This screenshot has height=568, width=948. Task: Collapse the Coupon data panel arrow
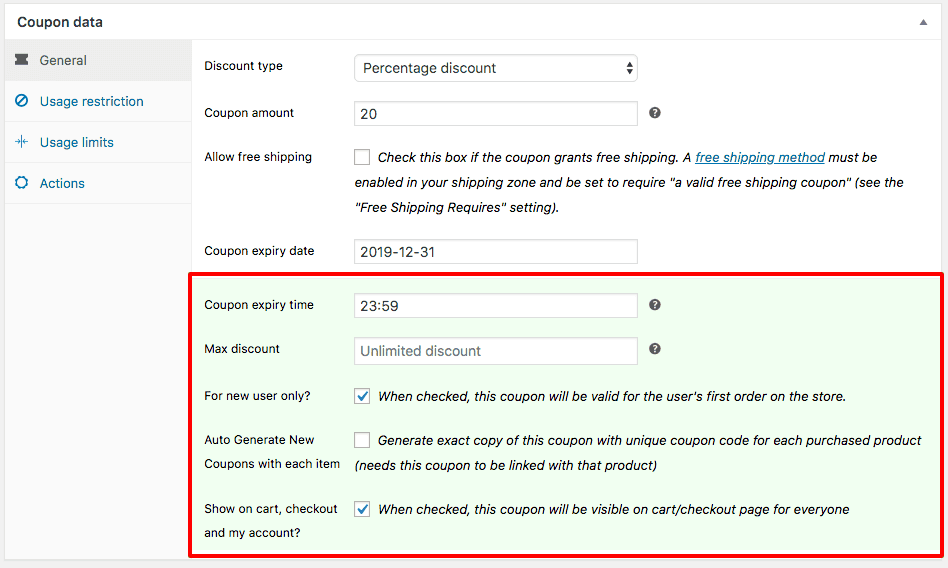[923, 22]
